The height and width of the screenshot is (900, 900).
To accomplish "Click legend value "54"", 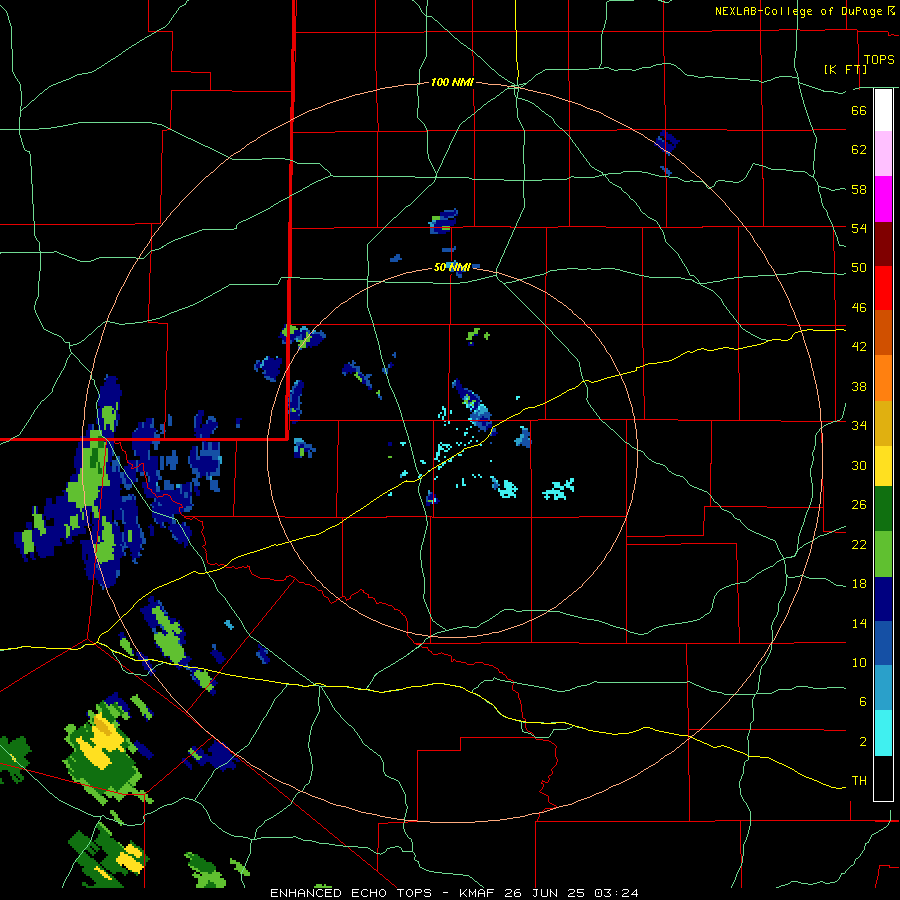I will pos(859,228).
